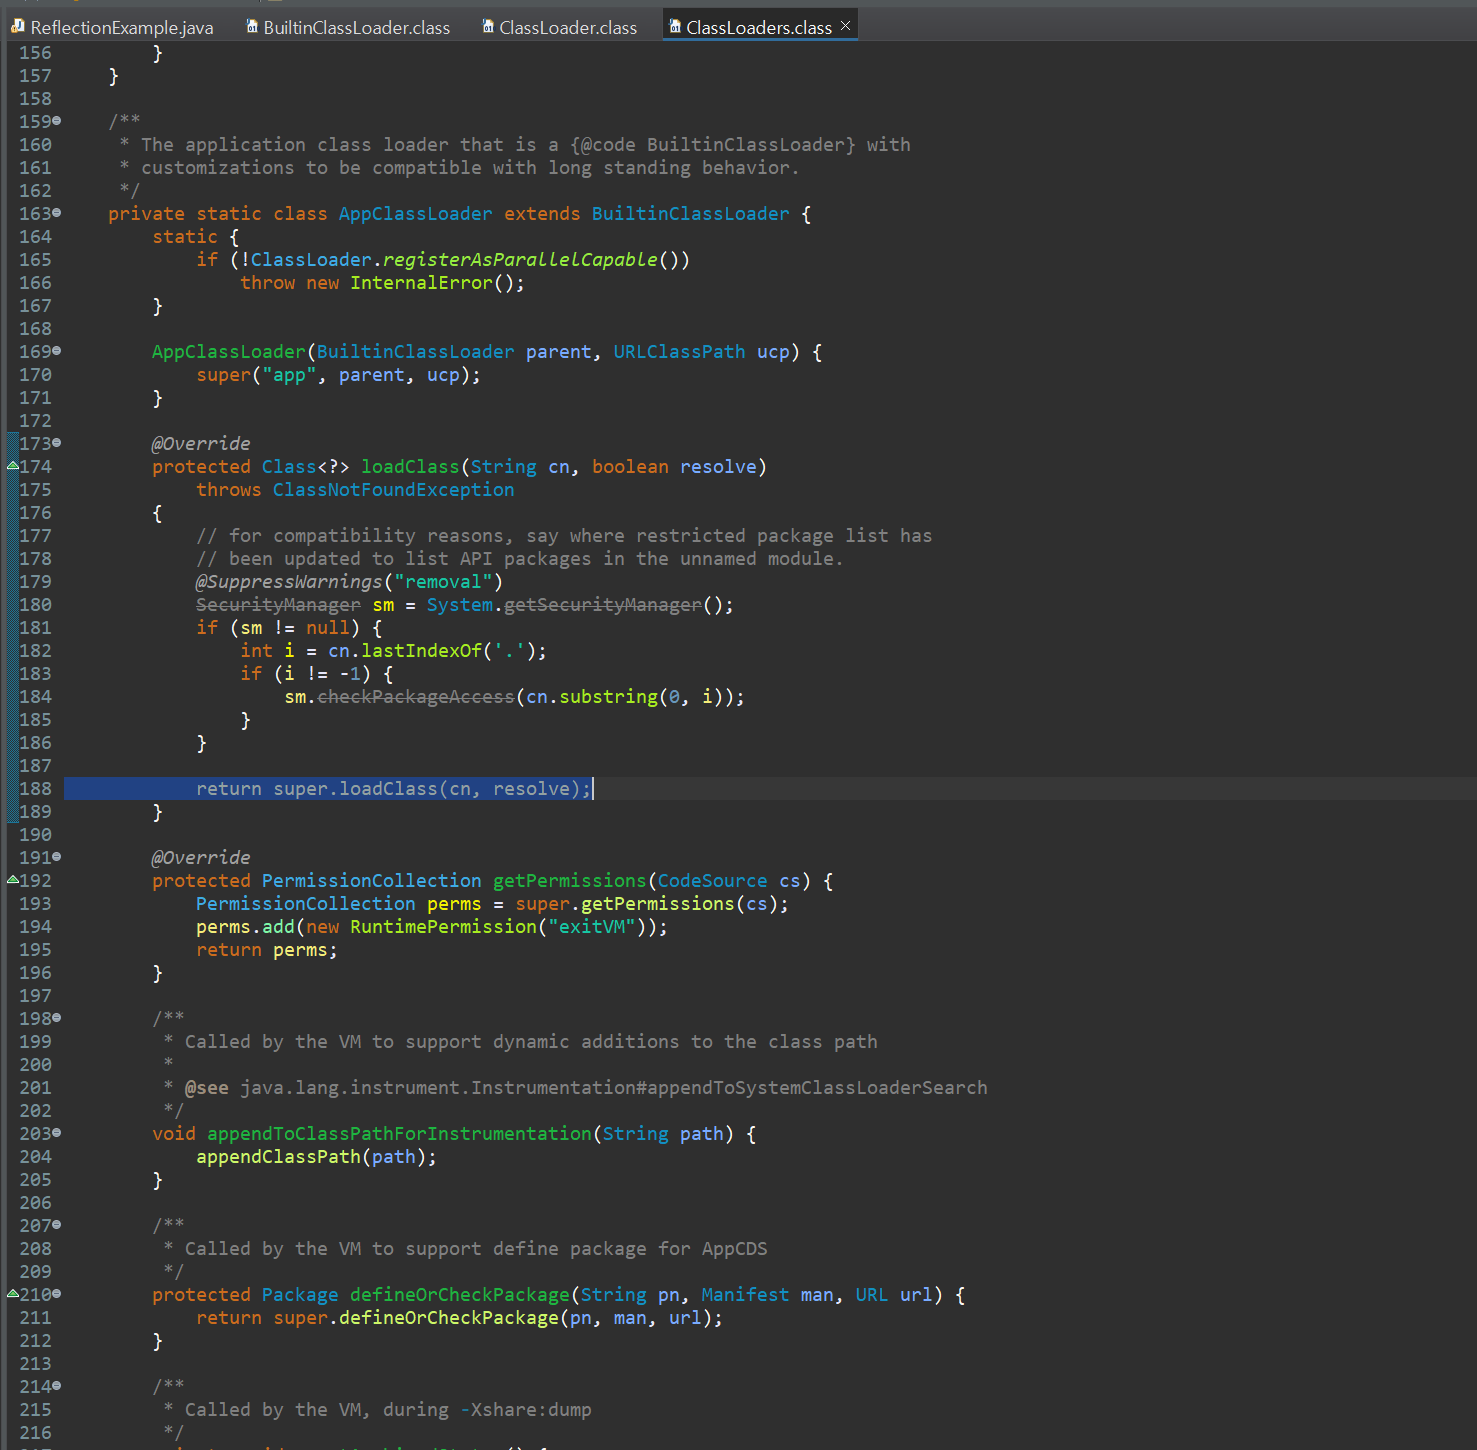
Task: Click the ClassLoaders.class tab file icon
Action: 675,26
